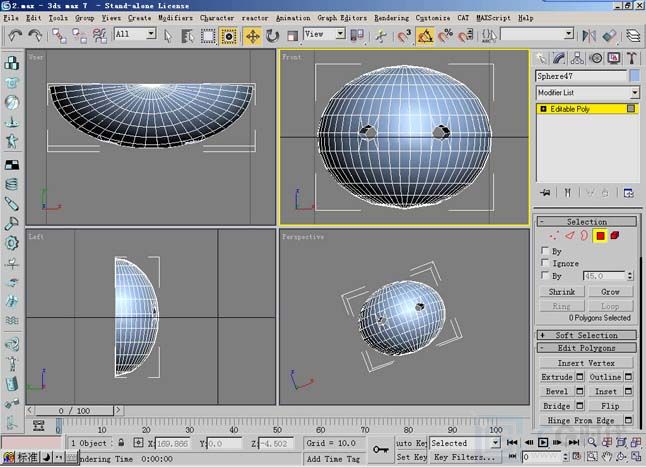Viewport: 646px width, 468px height.
Task: Select Border sub-object level icon
Action: tap(584, 236)
